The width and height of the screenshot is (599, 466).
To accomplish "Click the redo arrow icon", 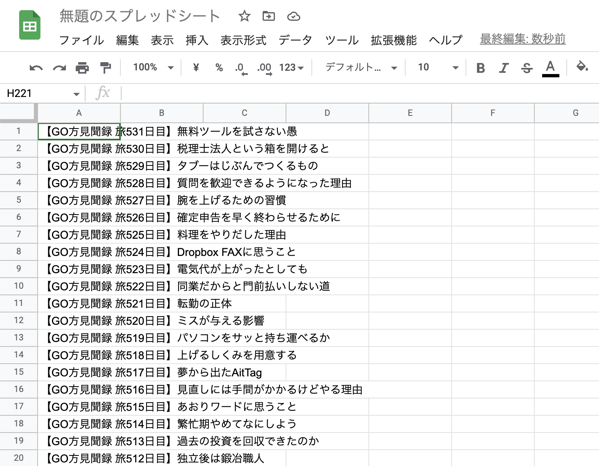I will 59,68.
